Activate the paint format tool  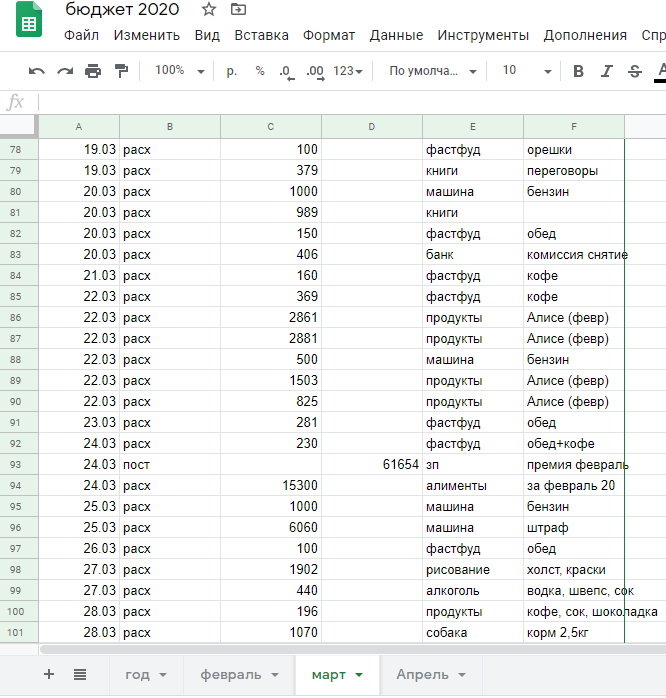point(121,71)
